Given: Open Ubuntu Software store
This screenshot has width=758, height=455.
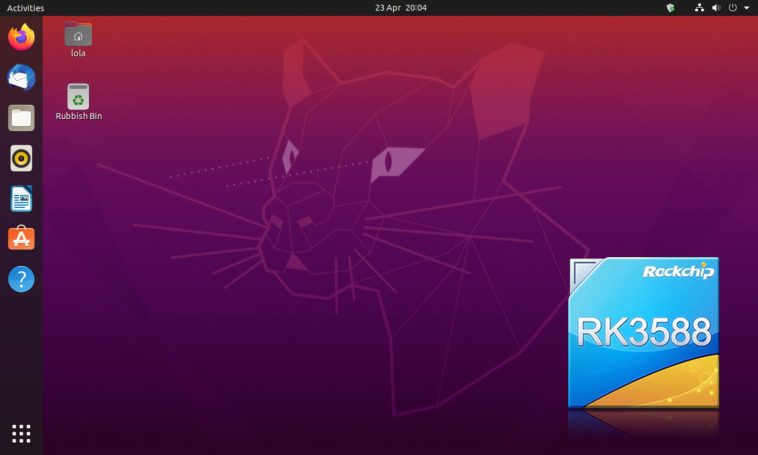Looking at the screenshot, I should [x=21, y=239].
